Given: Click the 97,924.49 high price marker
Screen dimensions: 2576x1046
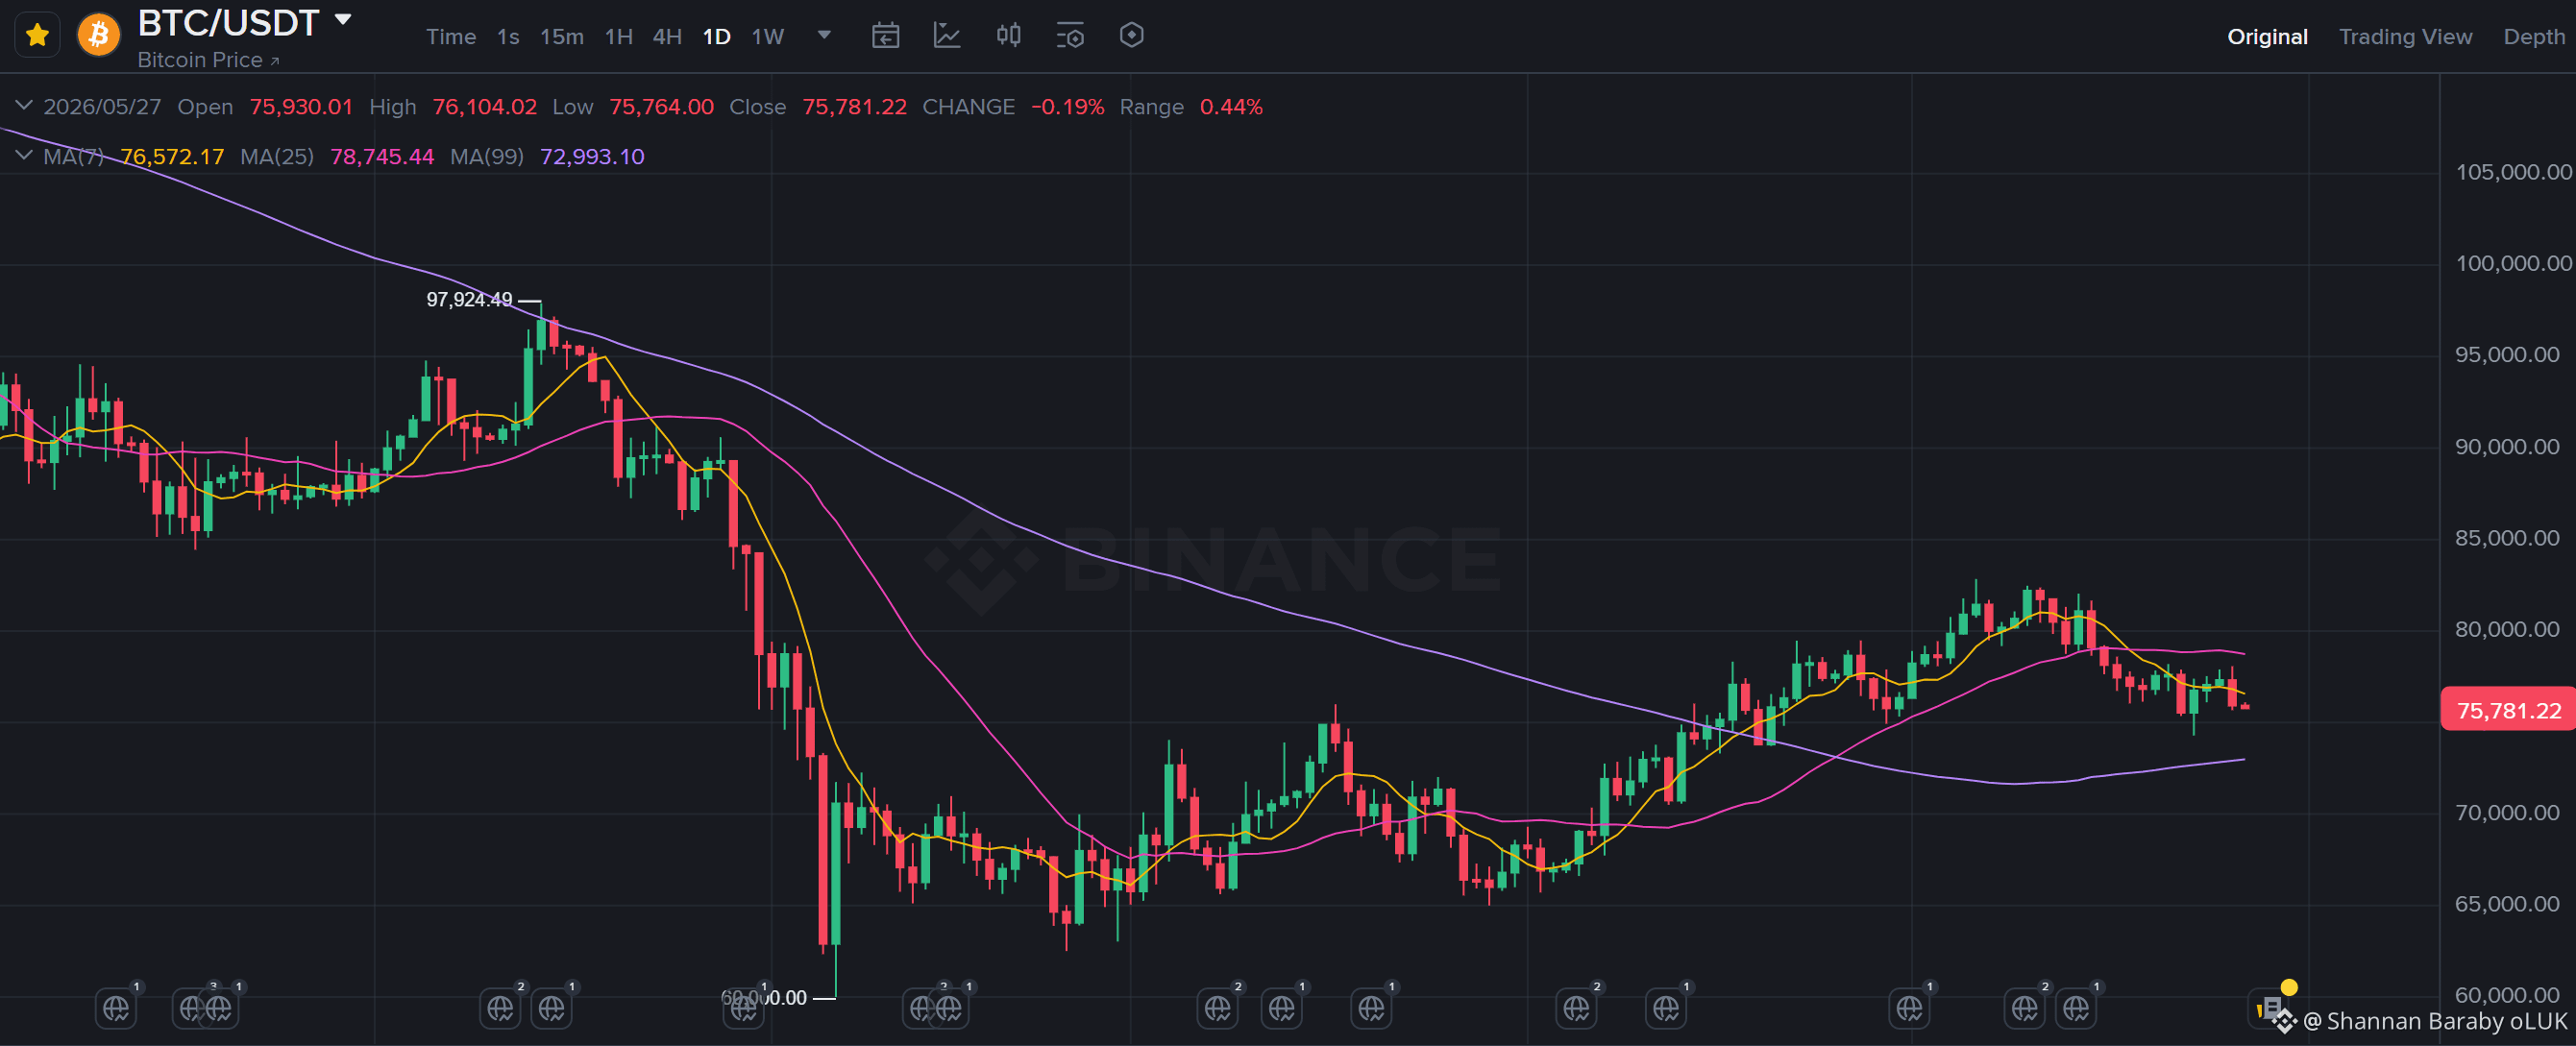Looking at the screenshot, I should coord(469,300).
